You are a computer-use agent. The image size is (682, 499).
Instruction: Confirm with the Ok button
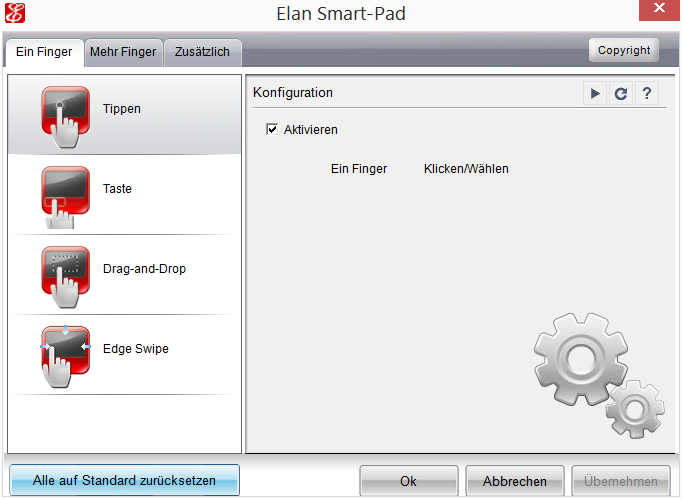[408, 481]
